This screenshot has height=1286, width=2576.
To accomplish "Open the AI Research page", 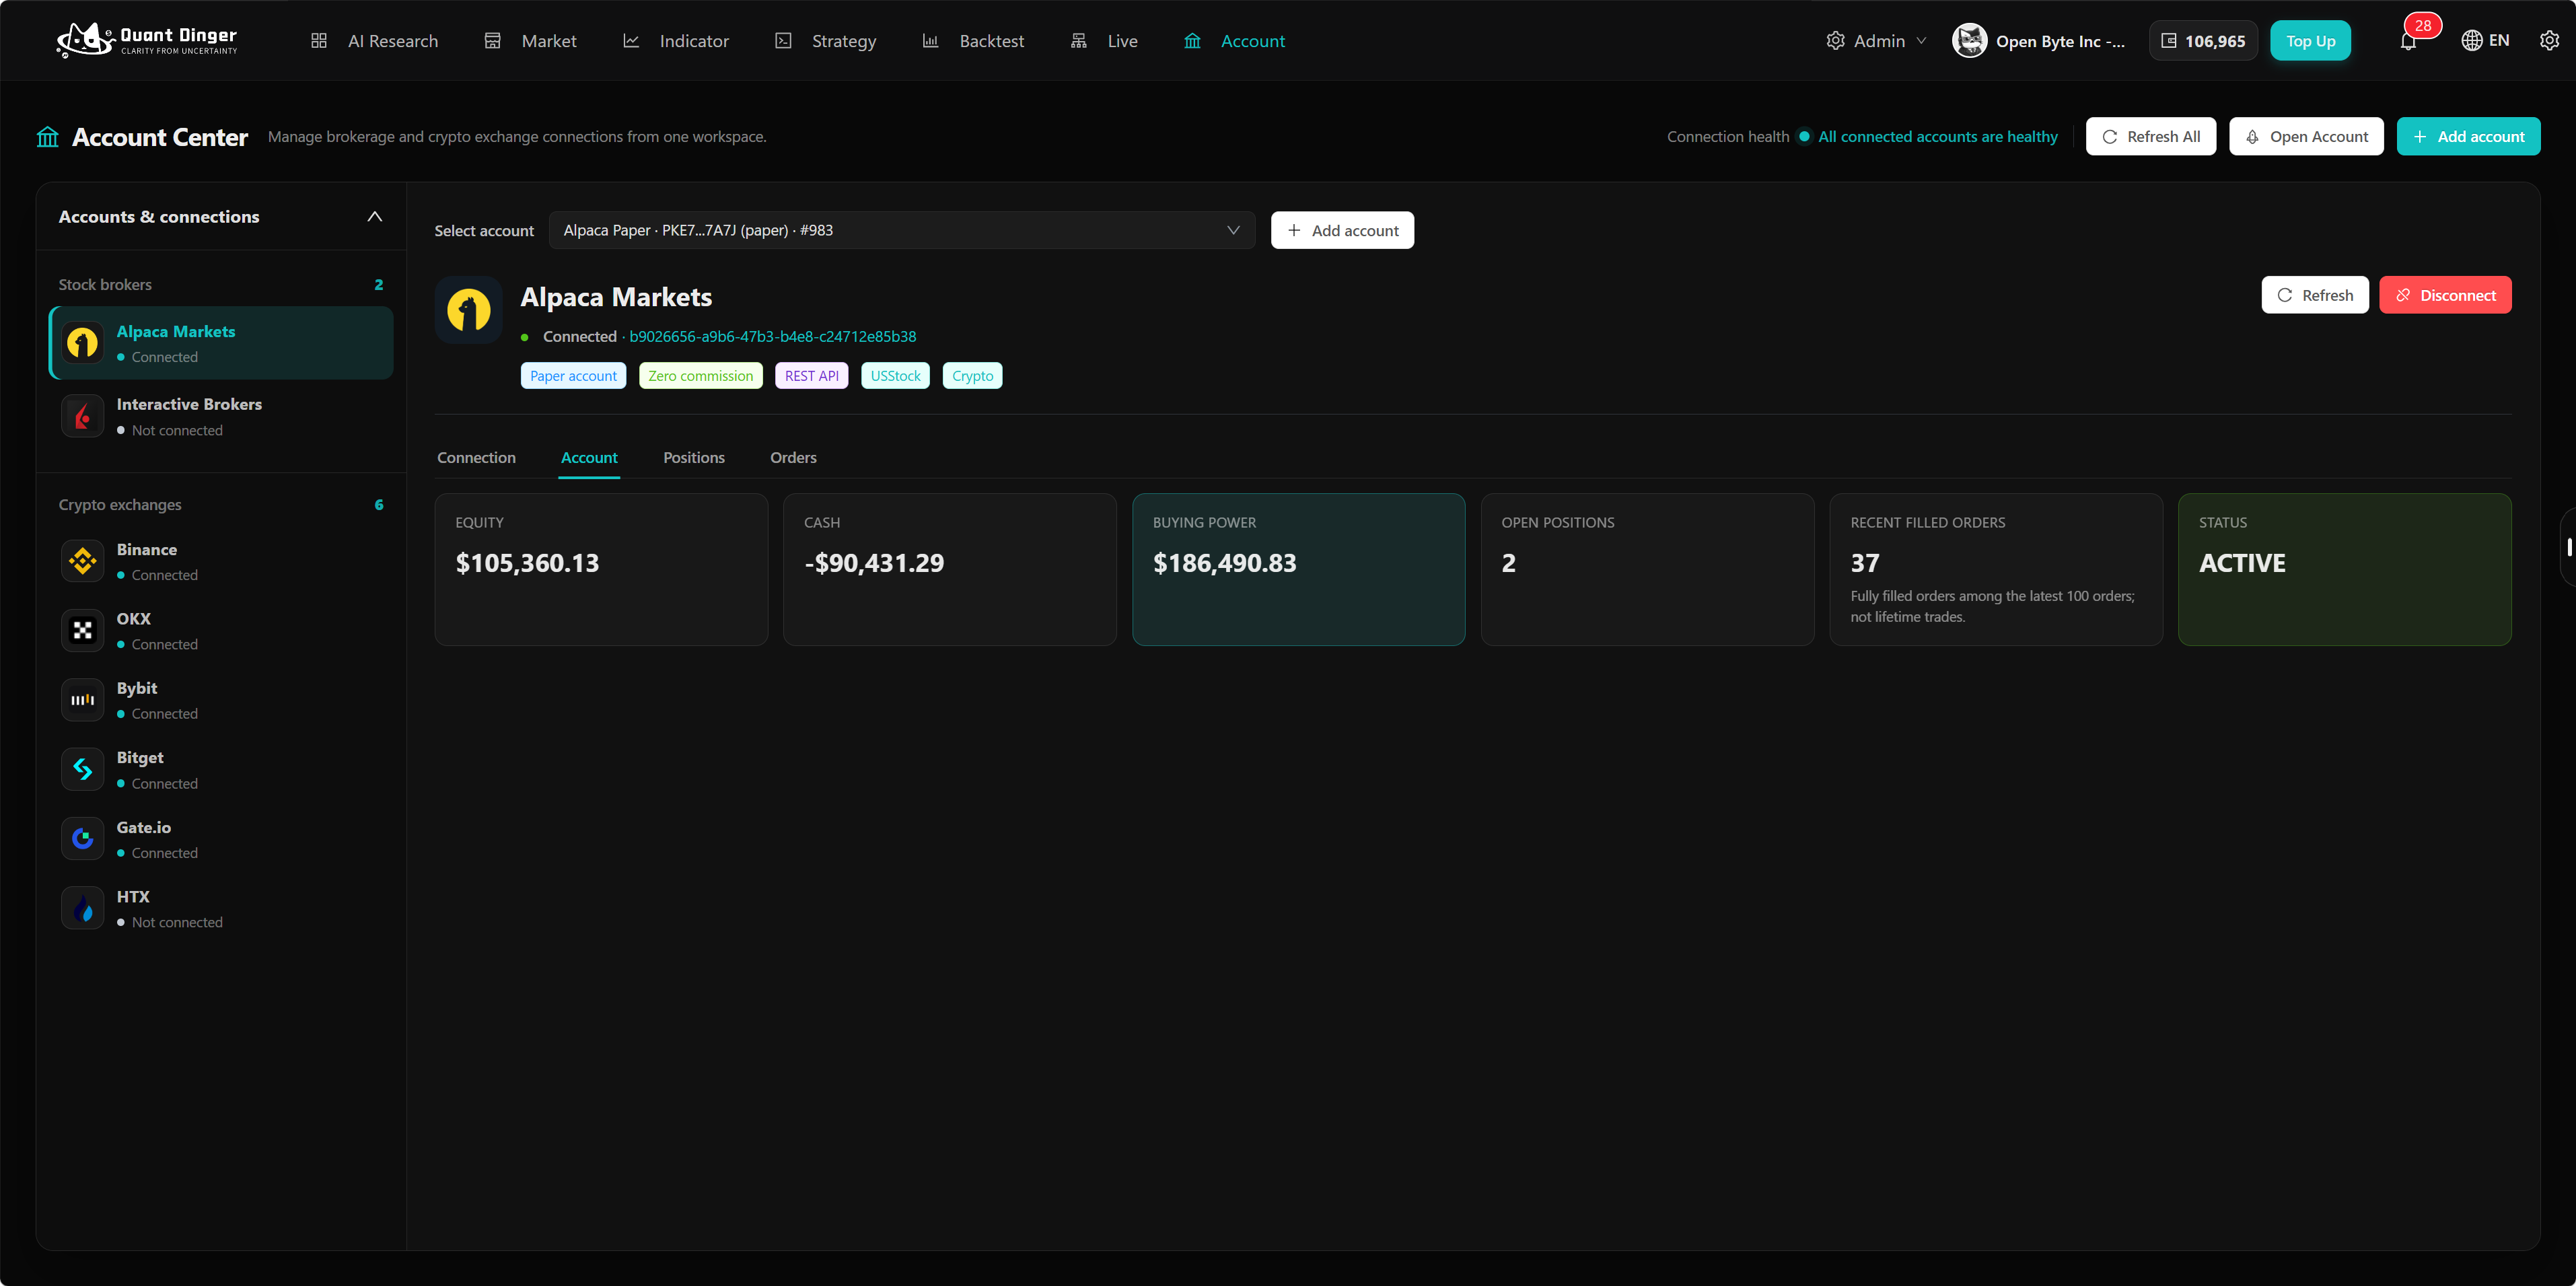I will click(x=374, y=41).
